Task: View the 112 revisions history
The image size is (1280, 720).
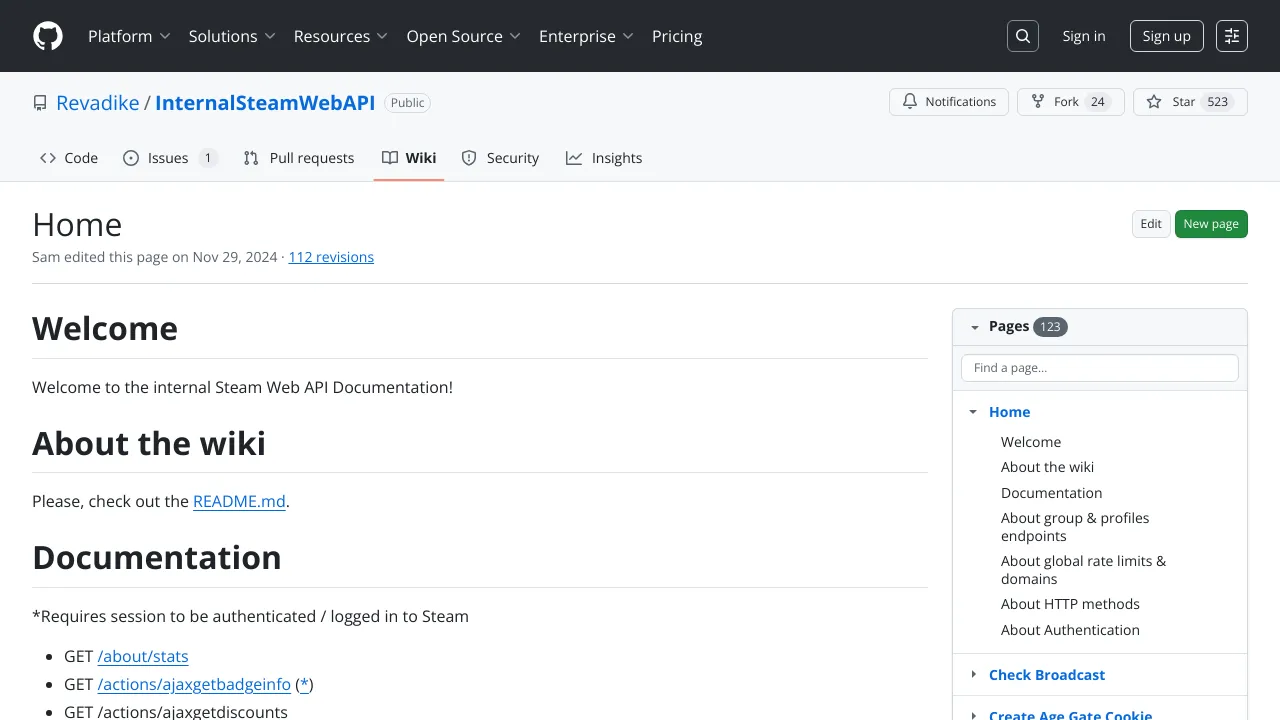Action: tap(331, 257)
